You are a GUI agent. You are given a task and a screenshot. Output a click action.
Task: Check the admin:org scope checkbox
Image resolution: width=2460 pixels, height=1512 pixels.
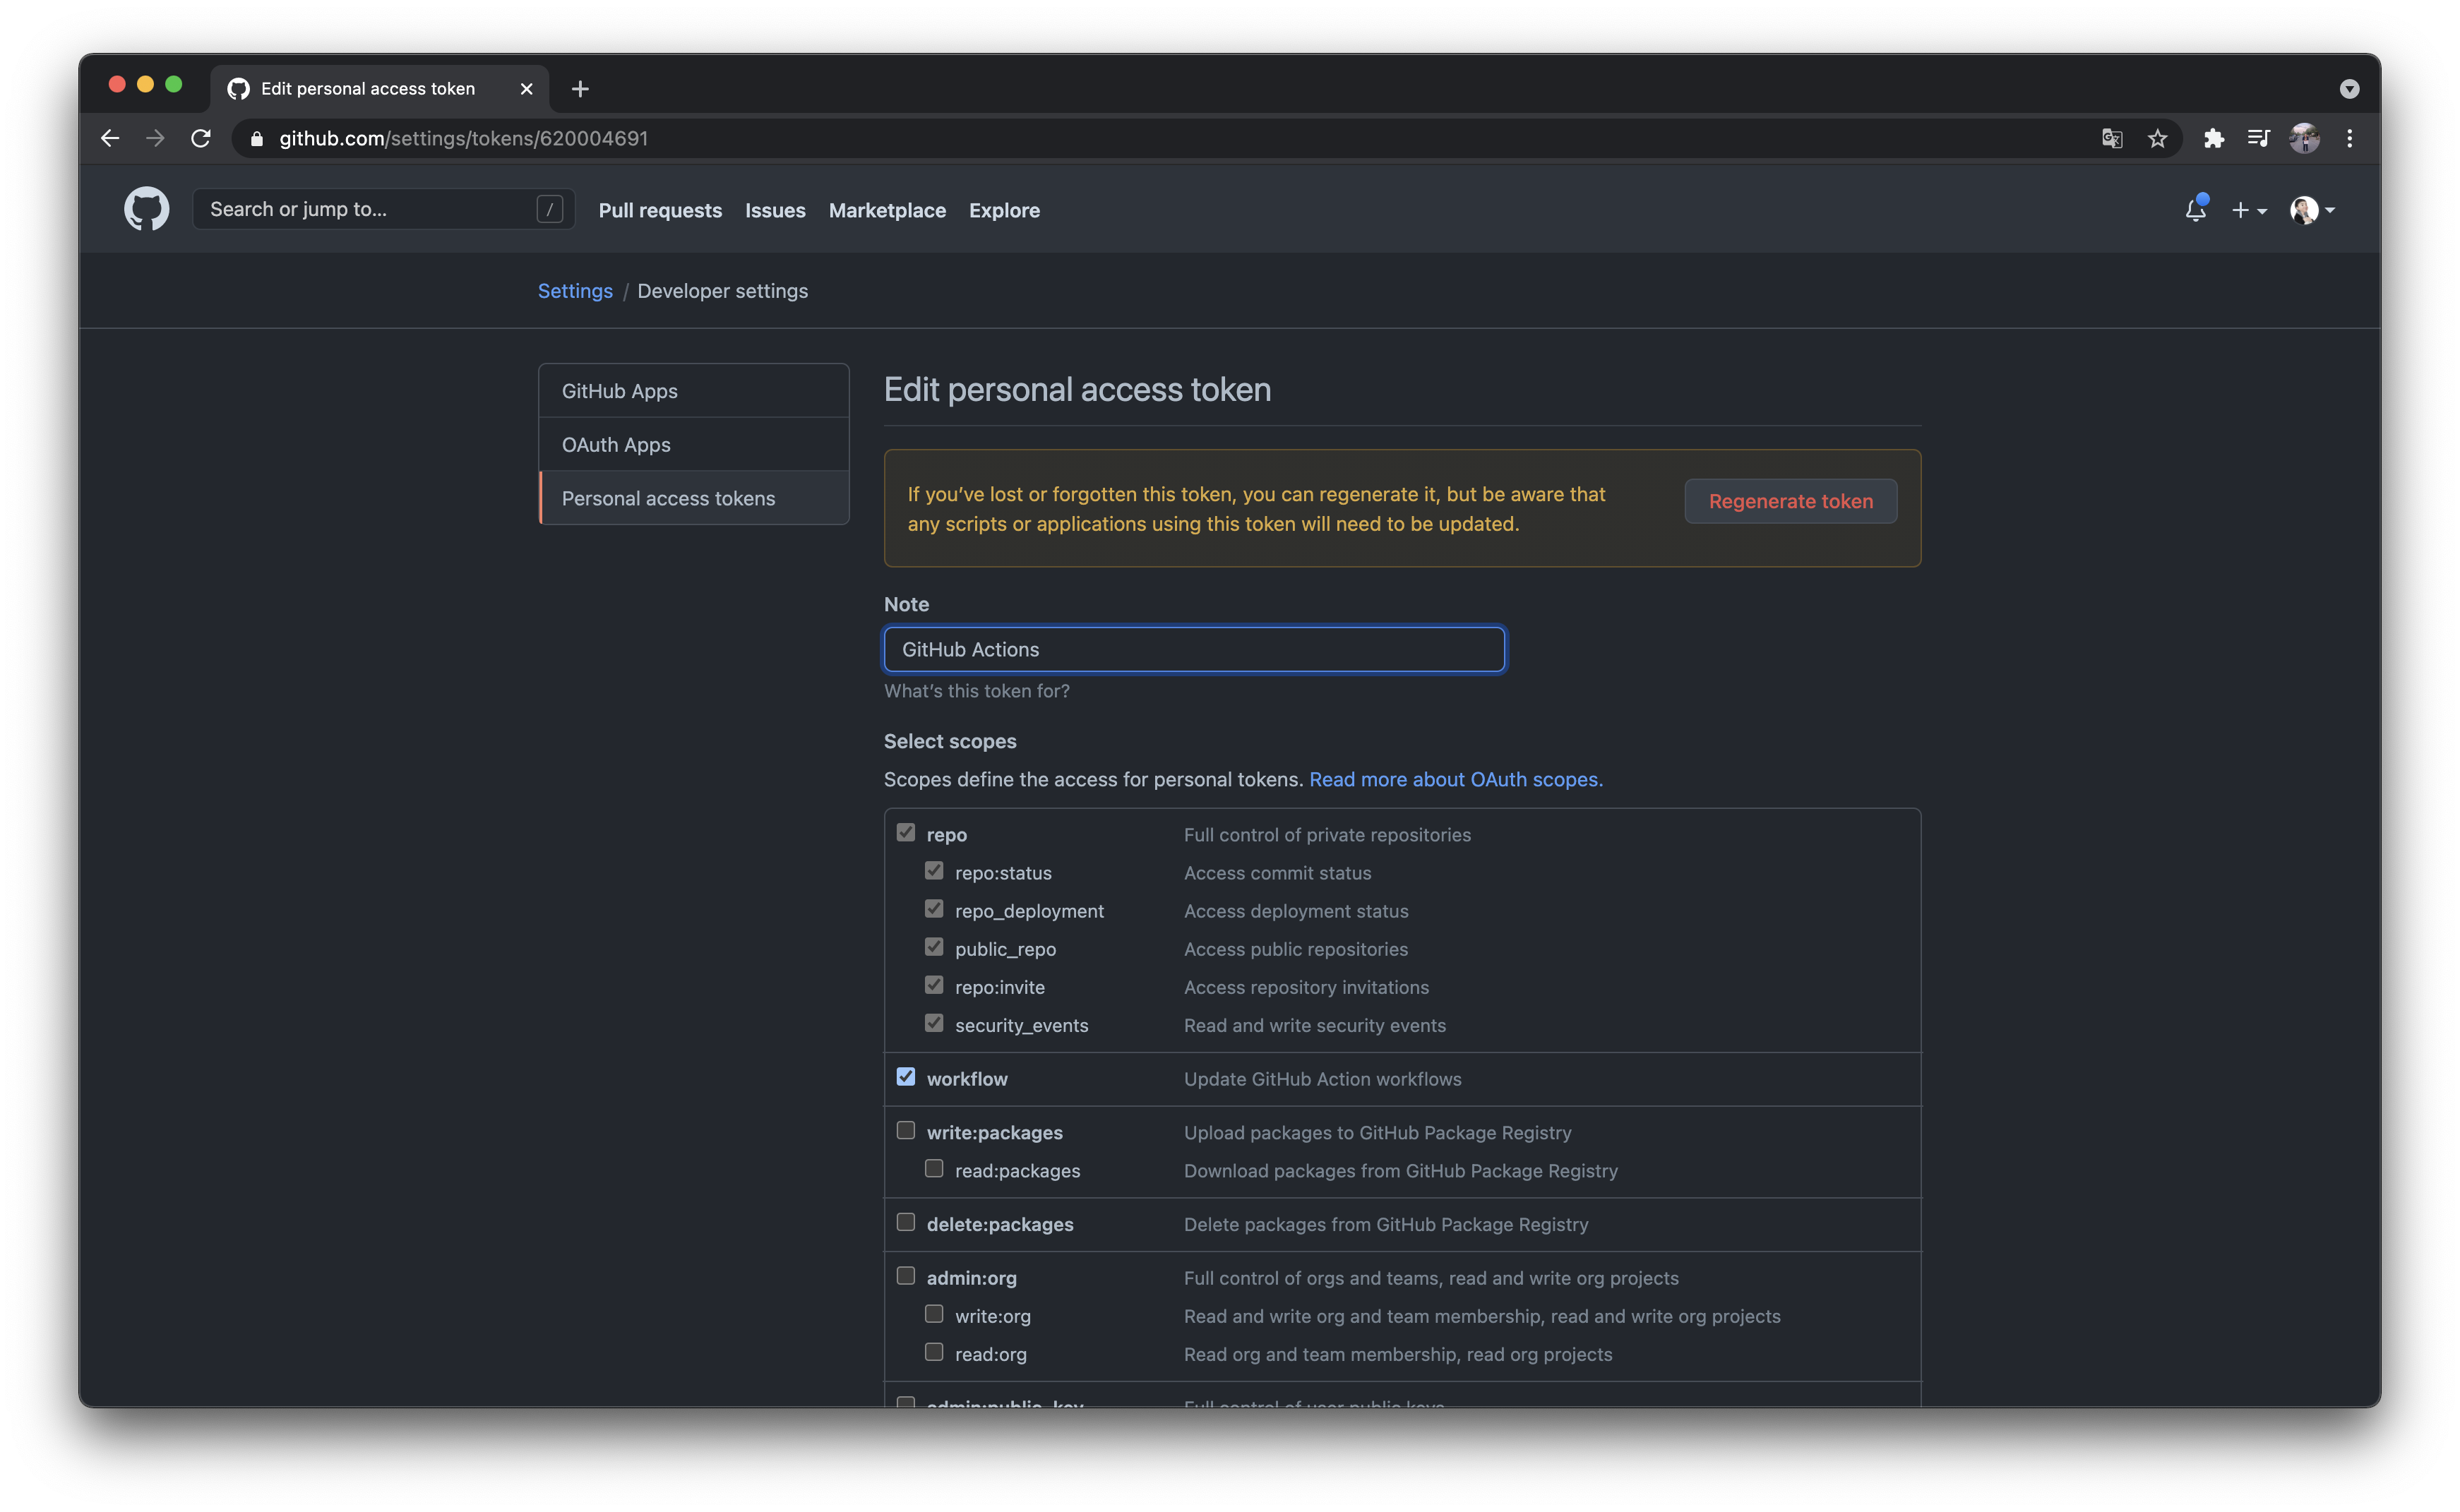[906, 1276]
